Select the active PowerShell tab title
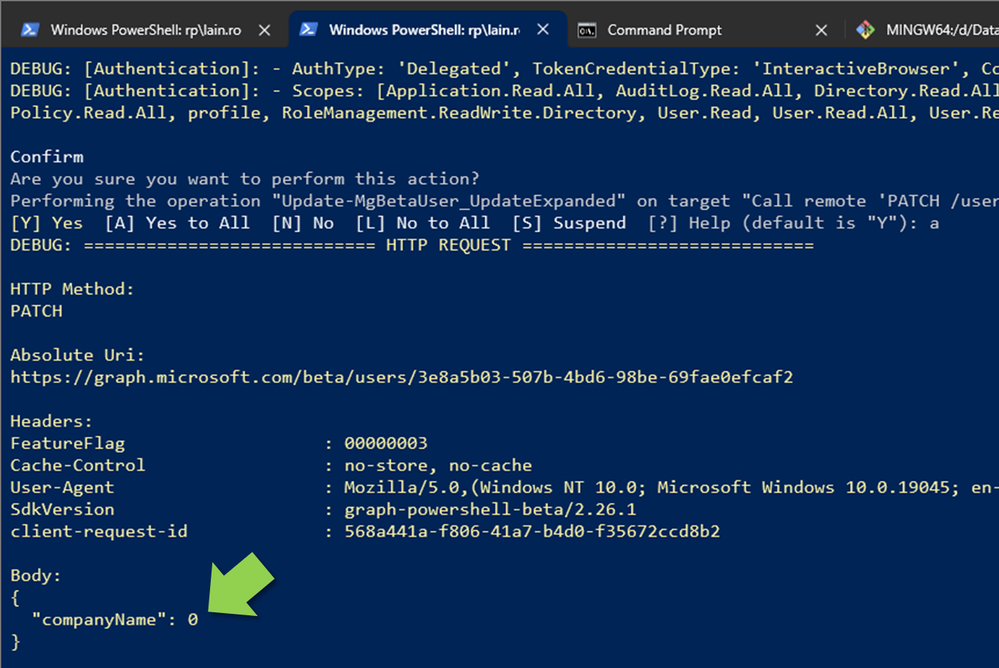The width and height of the screenshot is (999, 668). (424, 30)
